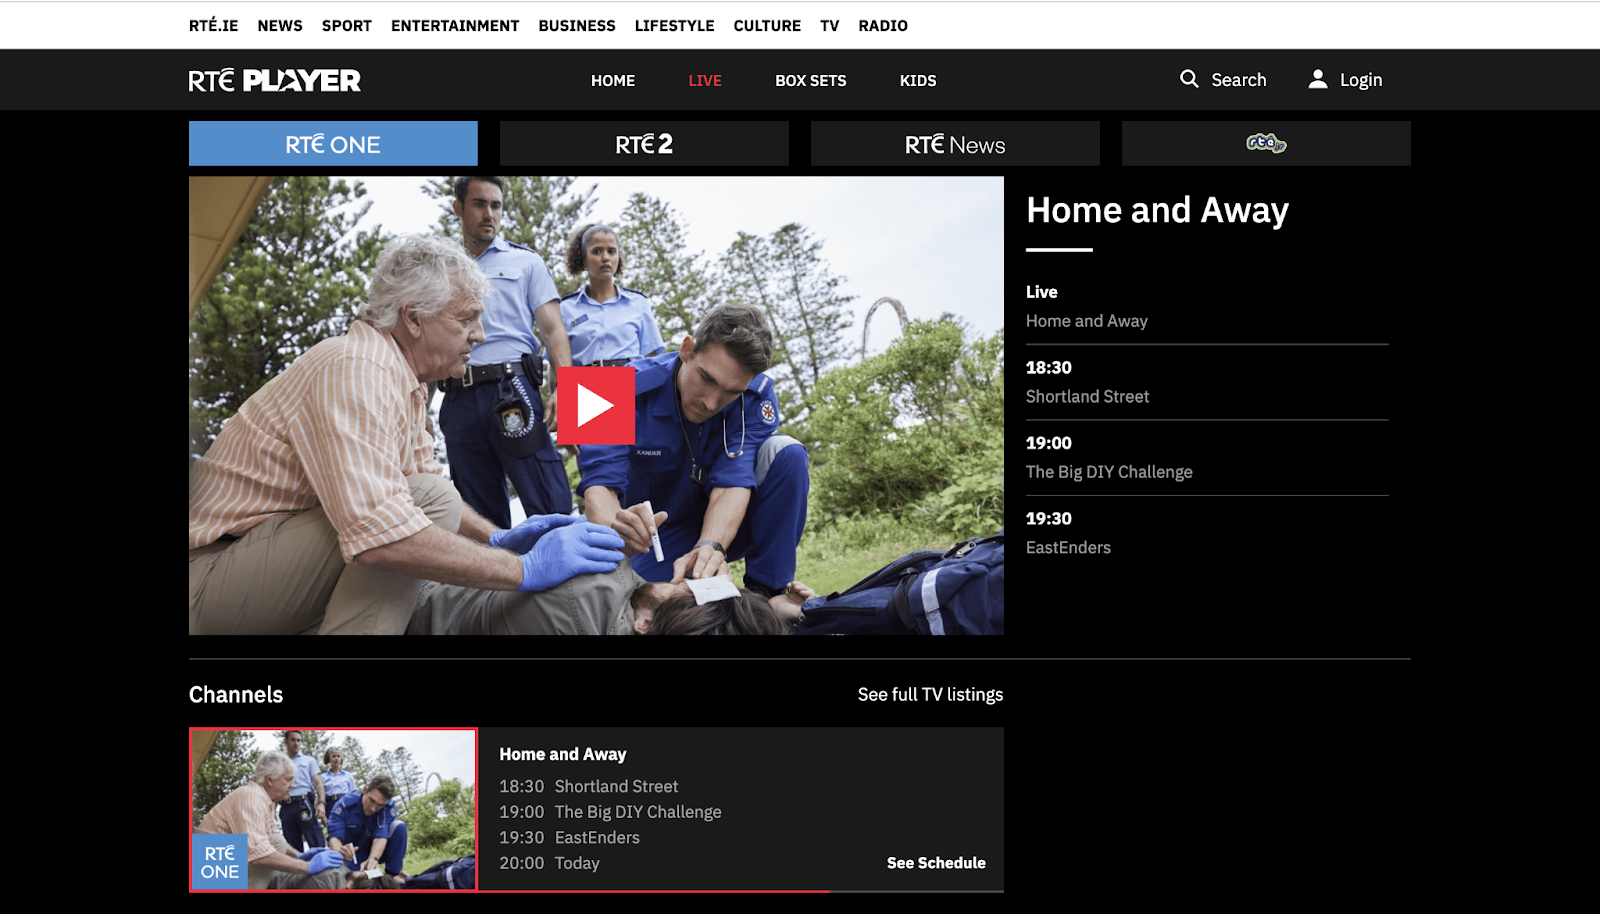Click the large Home and Away heading
The height and width of the screenshot is (914, 1600).
click(x=1157, y=211)
